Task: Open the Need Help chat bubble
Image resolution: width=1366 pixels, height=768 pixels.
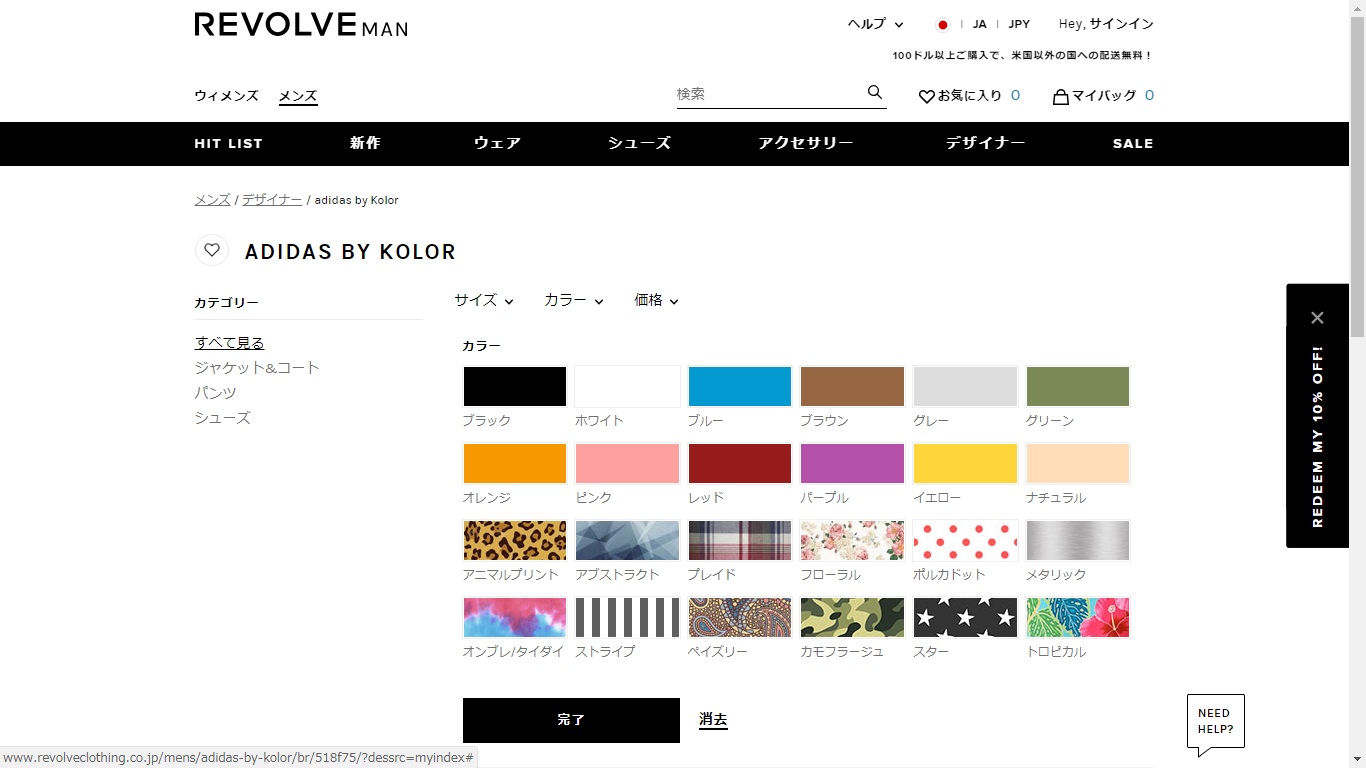Action: pos(1215,721)
